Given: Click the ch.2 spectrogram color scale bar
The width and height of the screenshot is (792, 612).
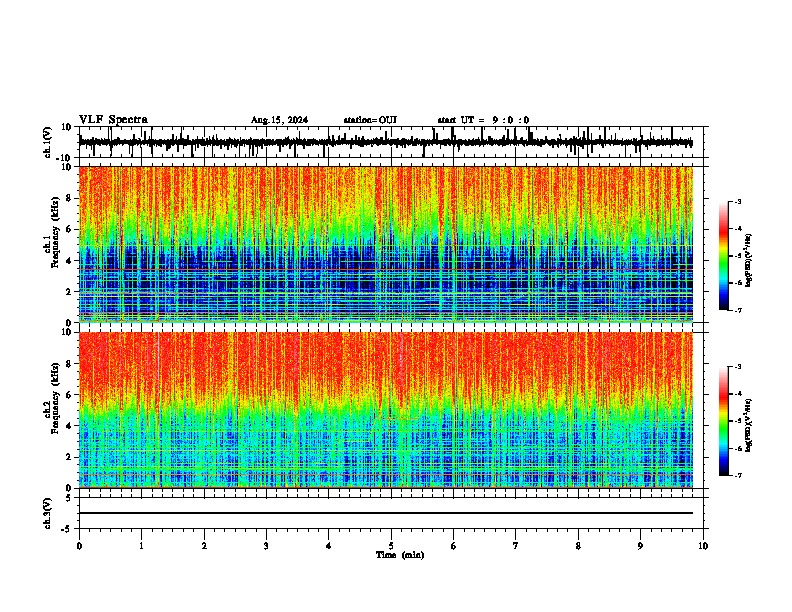Looking at the screenshot, I should tap(724, 421).
